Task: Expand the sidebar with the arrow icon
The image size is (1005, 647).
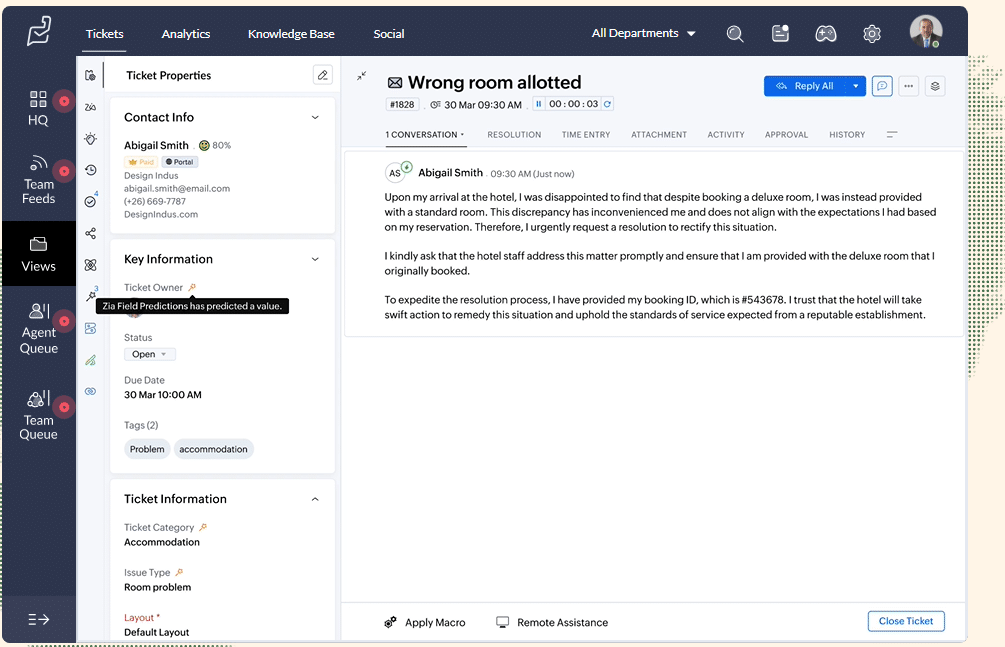Action: [x=38, y=619]
